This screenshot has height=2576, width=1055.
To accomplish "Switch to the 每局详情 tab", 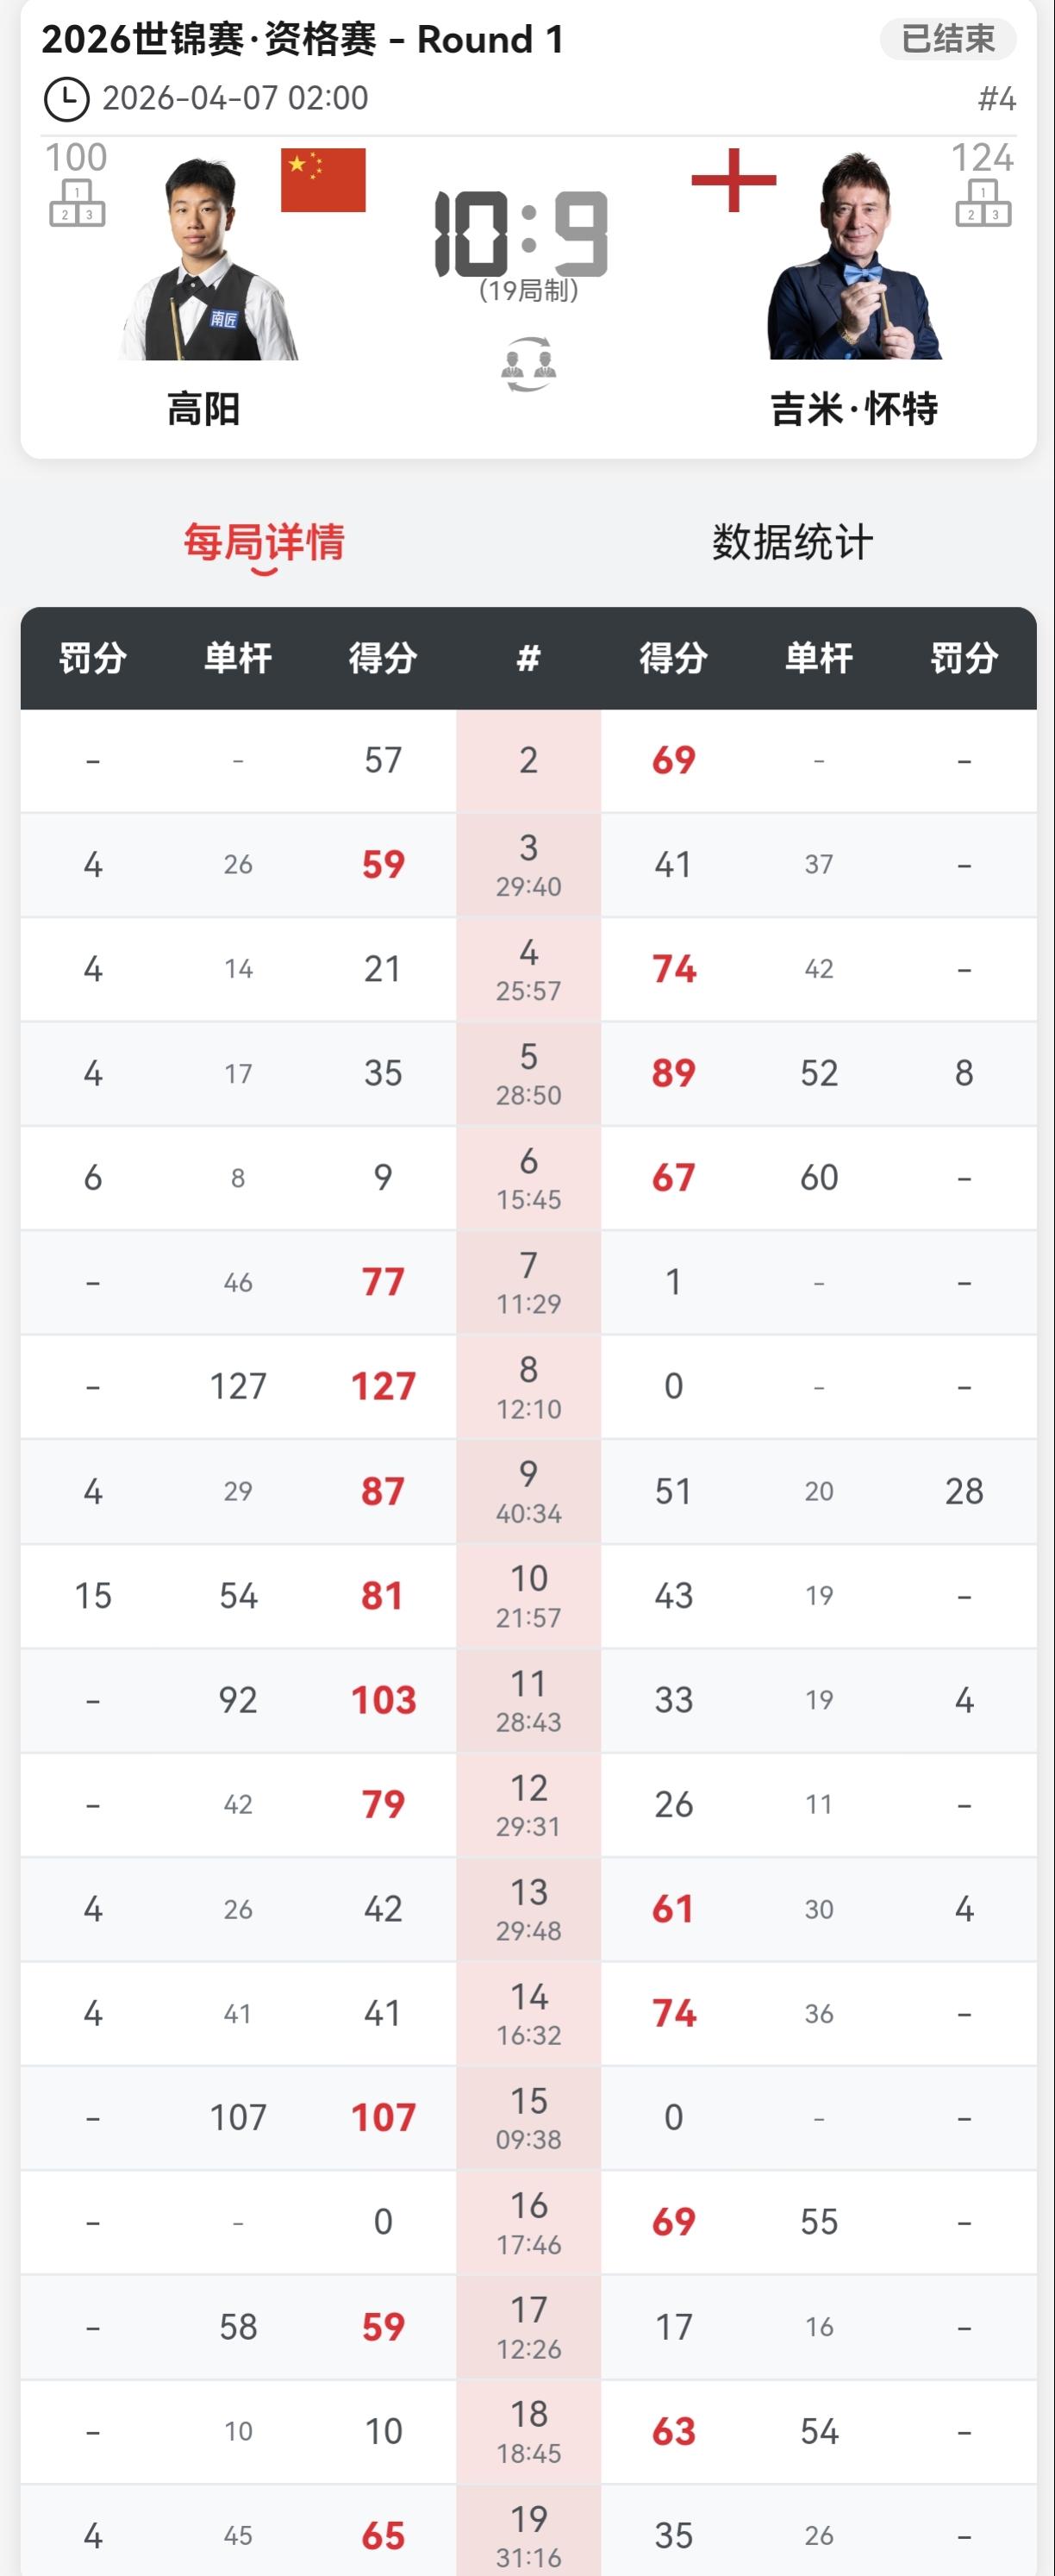I will click(264, 543).
